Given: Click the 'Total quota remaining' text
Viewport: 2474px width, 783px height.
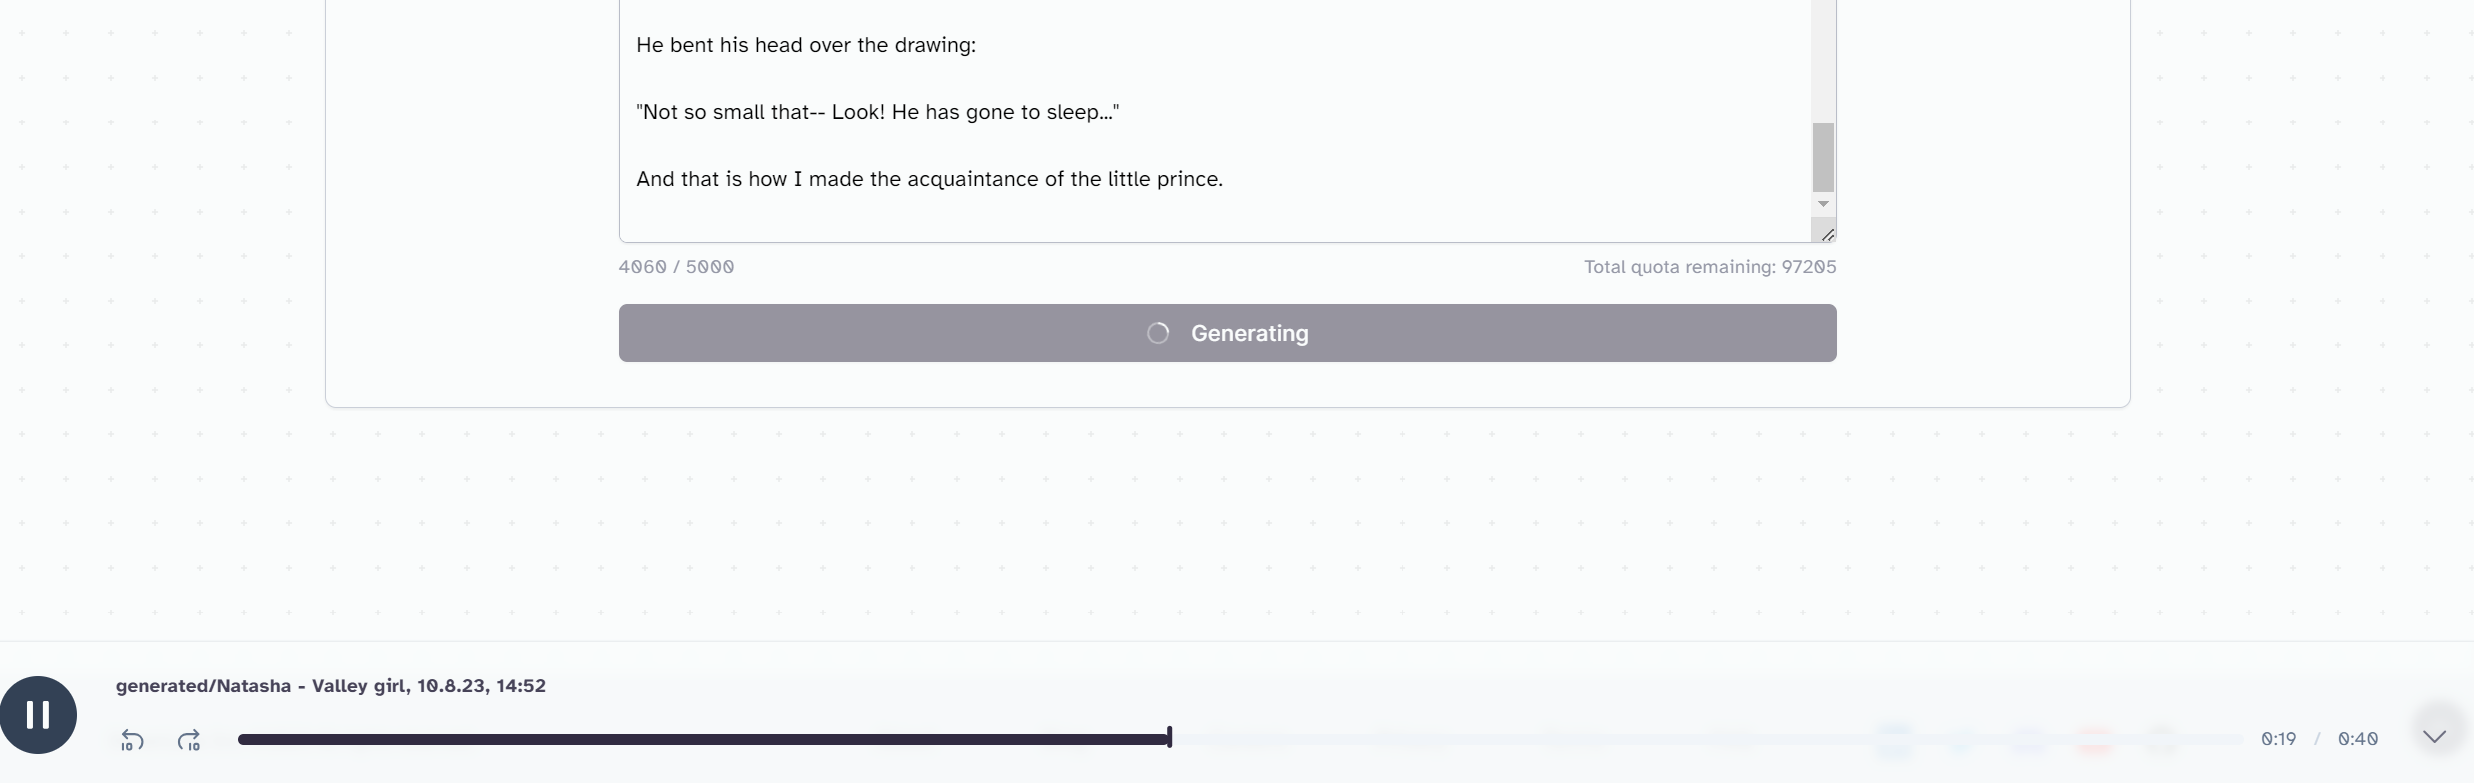Looking at the screenshot, I should point(1710,267).
